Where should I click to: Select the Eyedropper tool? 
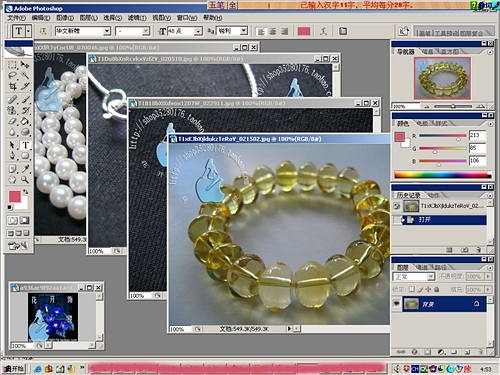tap(25, 169)
